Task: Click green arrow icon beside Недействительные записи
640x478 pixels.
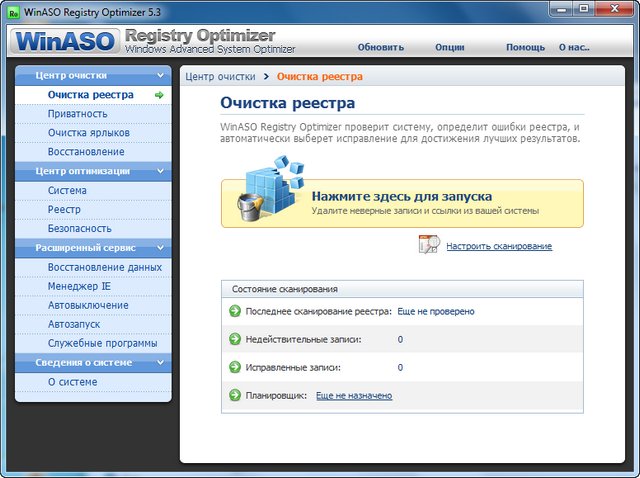Action: point(235,340)
